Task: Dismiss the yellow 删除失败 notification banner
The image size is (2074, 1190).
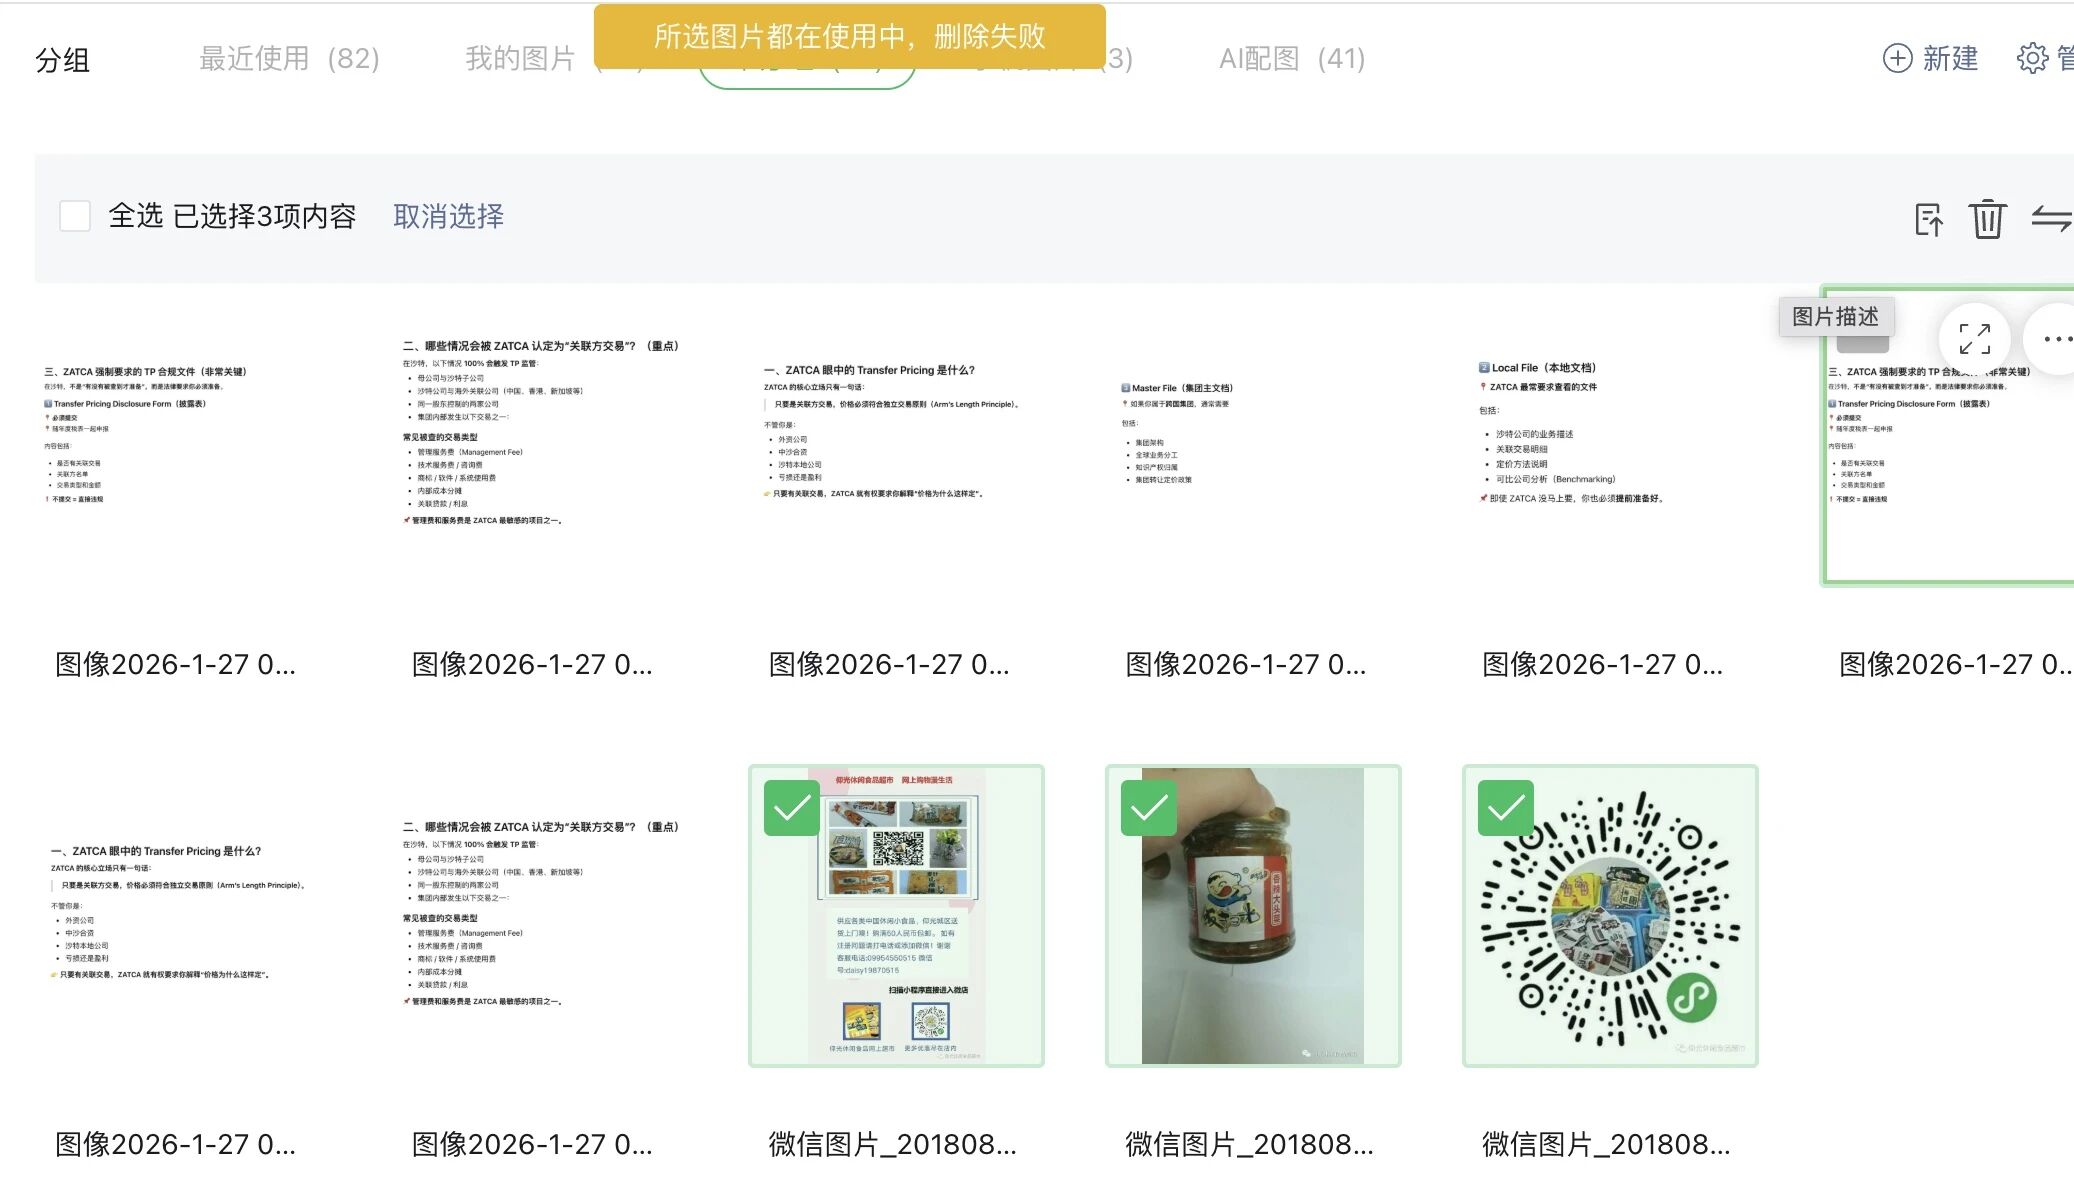Action: pos(849,37)
